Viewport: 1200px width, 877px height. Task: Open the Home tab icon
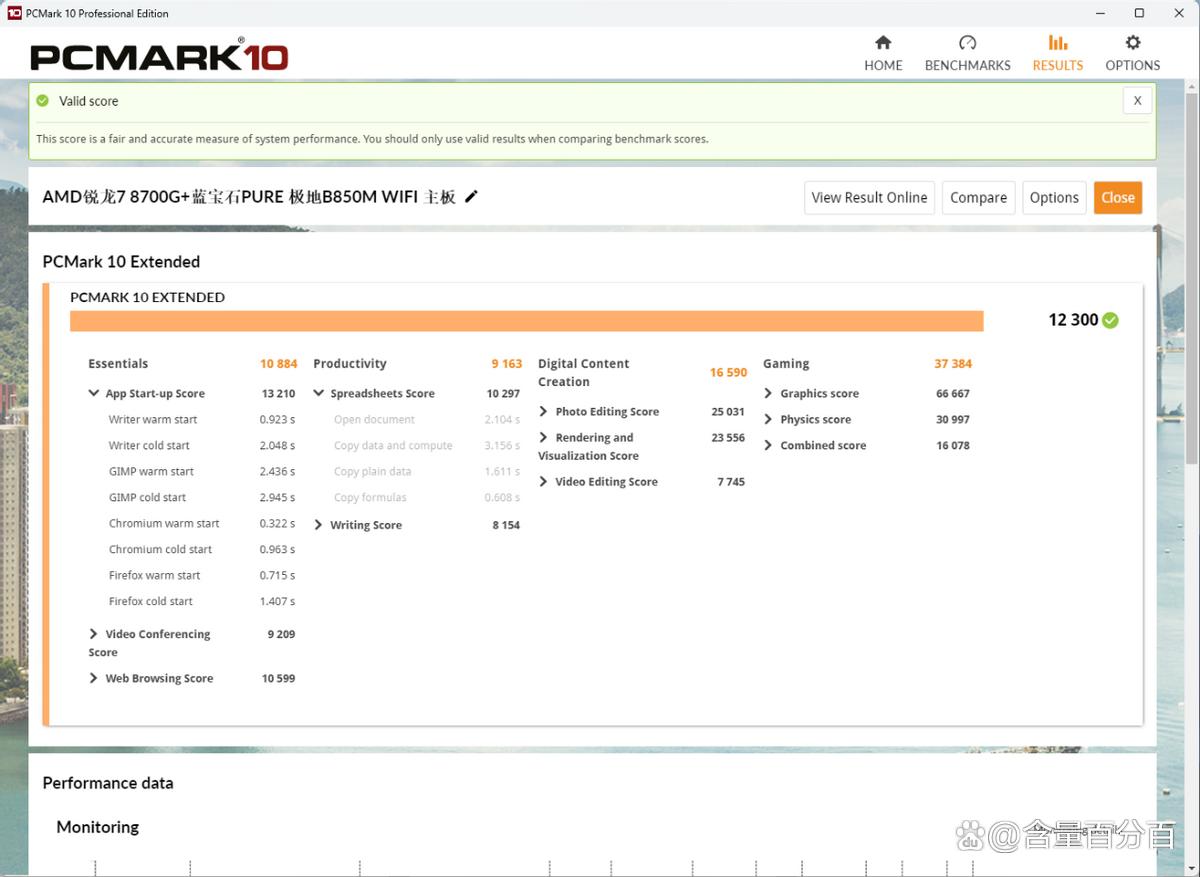coord(883,42)
